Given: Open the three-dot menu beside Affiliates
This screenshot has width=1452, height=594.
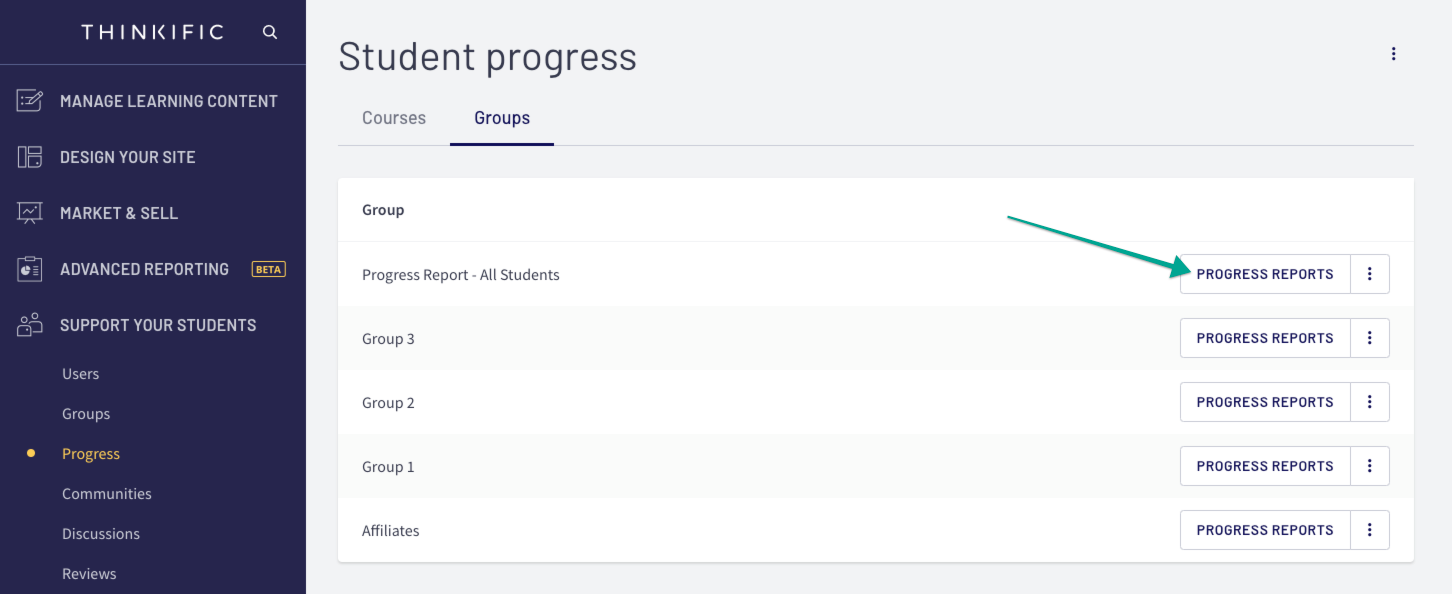Looking at the screenshot, I should [1370, 530].
